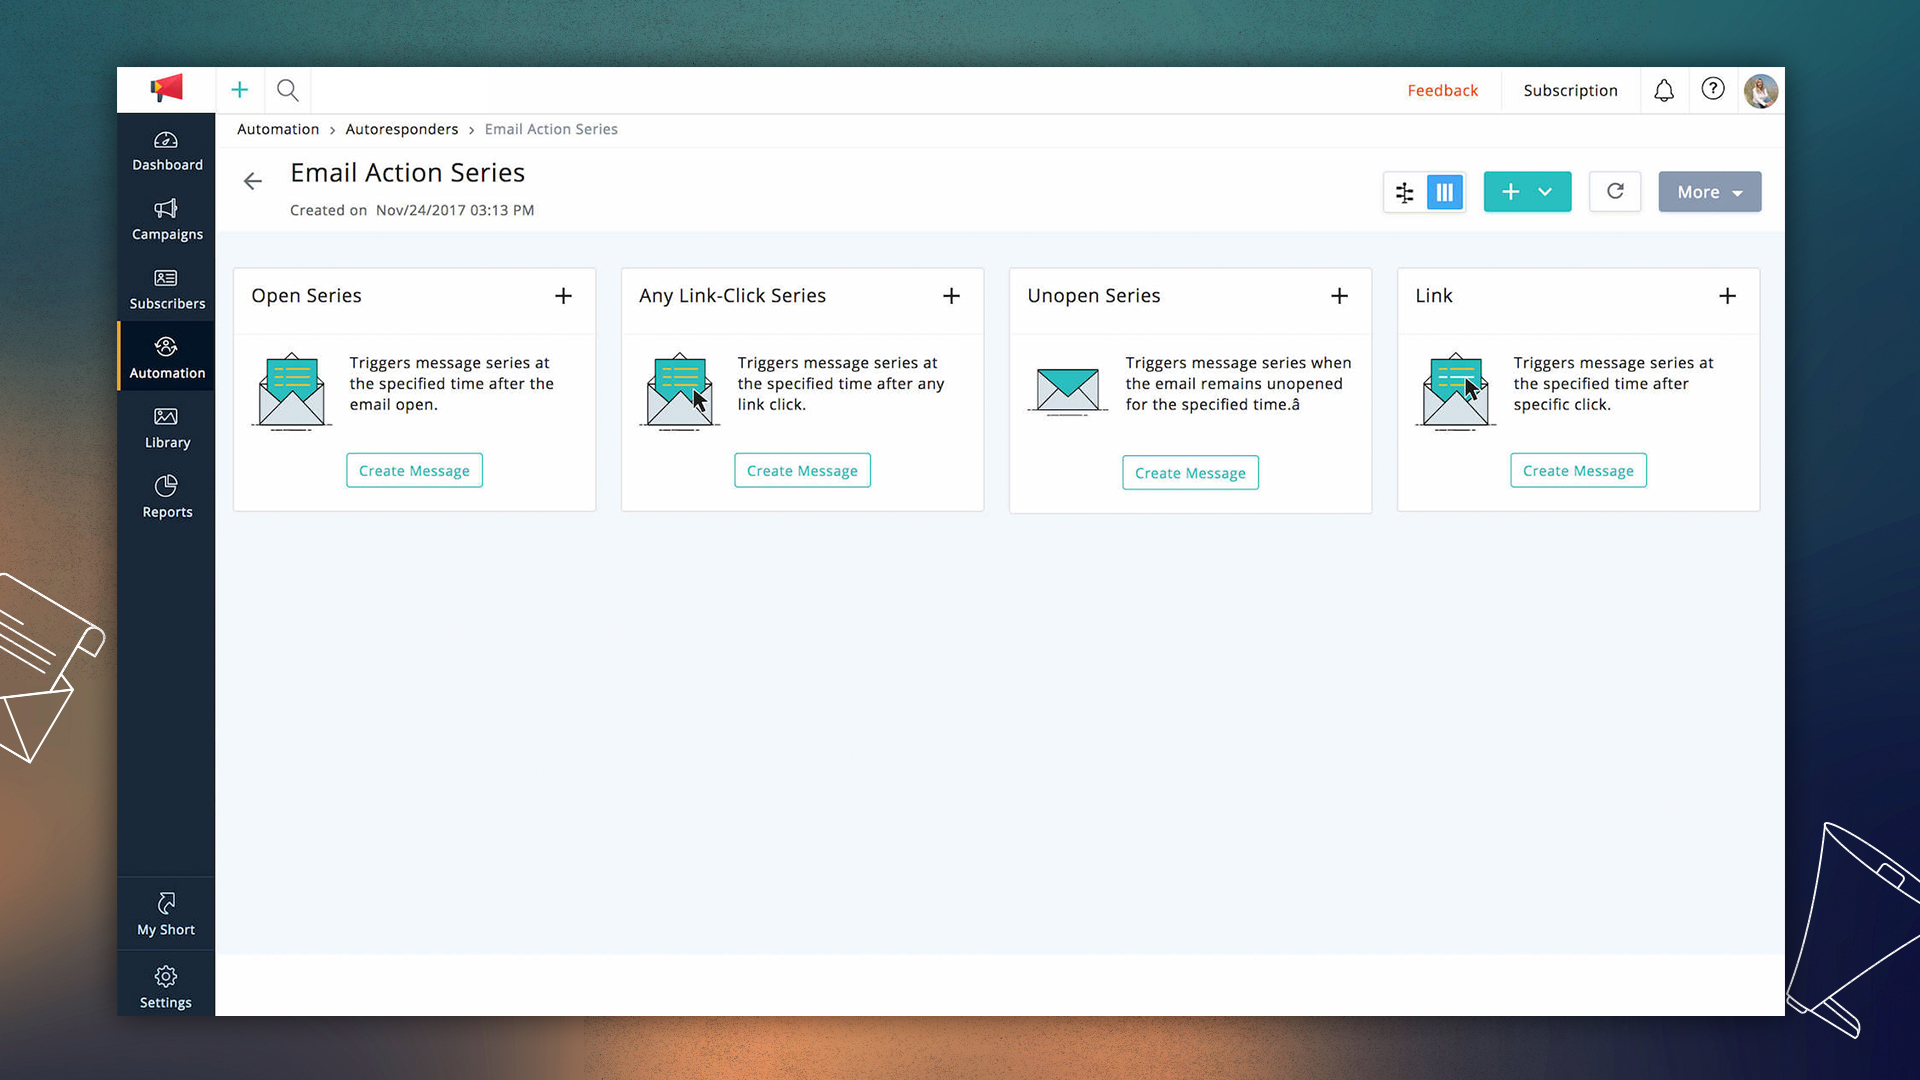Open the help question-mark icon
The height and width of the screenshot is (1080, 1920).
click(x=1713, y=89)
